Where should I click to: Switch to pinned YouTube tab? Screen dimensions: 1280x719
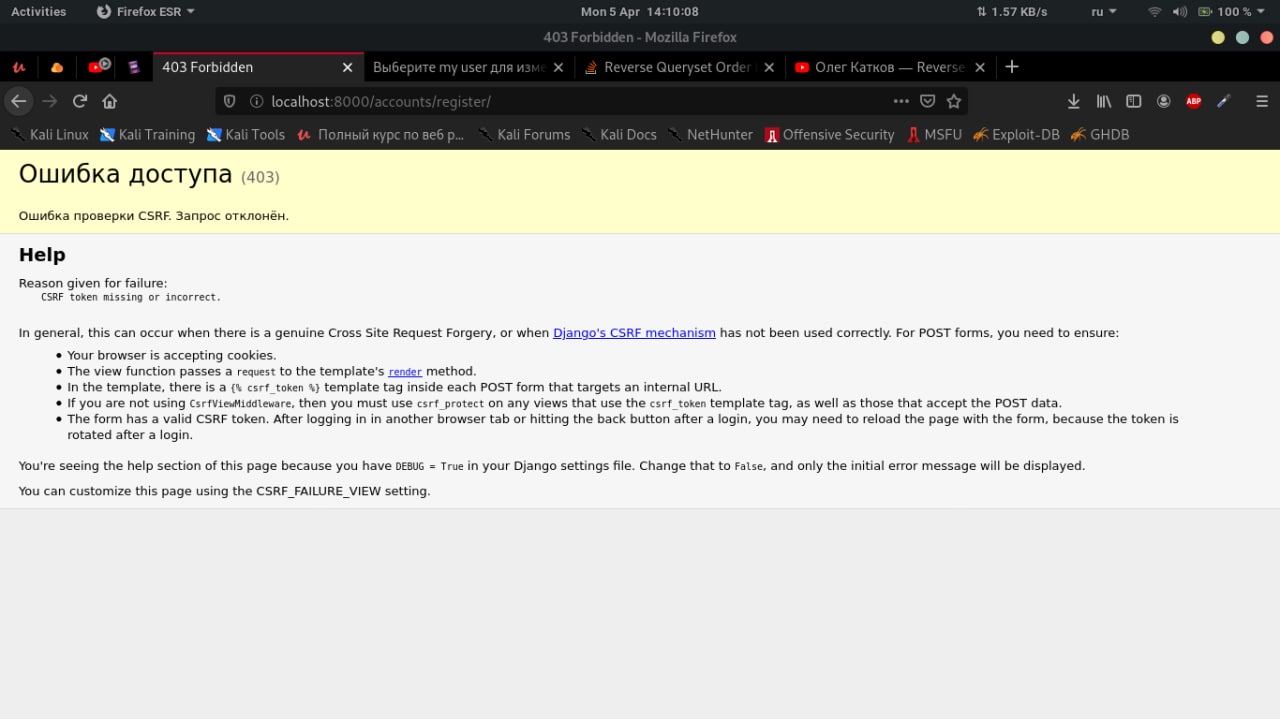point(98,67)
